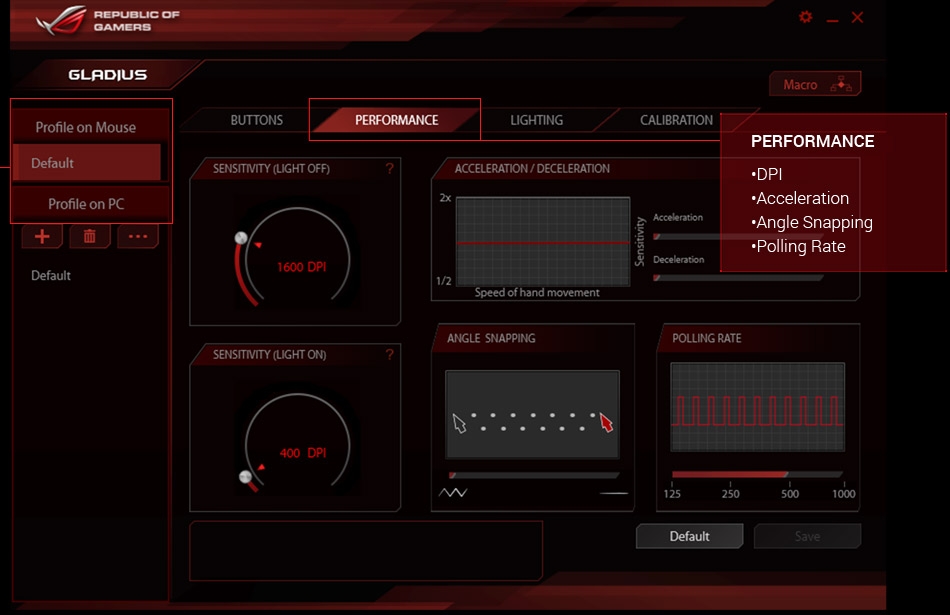Image resolution: width=950 pixels, height=615 pixels.
Task: Click the empty description box
Action: (x=366, y=551)
